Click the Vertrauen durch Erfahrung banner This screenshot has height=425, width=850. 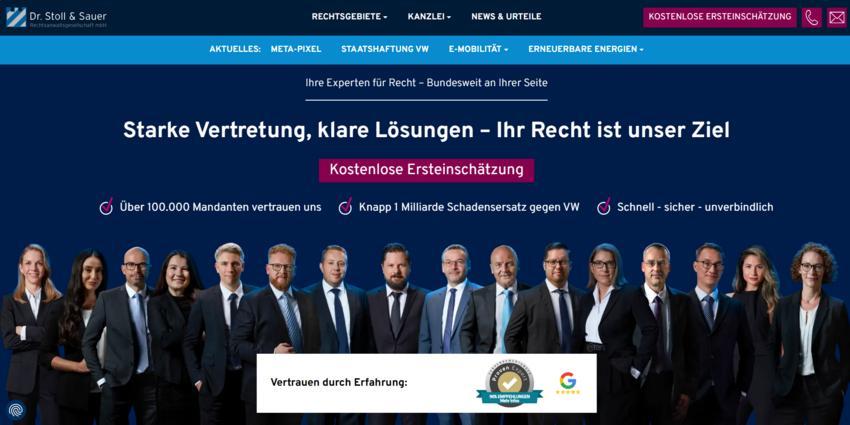click(427, 383)
